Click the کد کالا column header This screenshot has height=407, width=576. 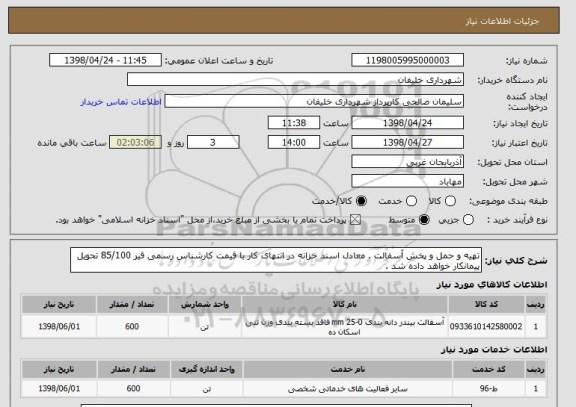tap(486, 304)
